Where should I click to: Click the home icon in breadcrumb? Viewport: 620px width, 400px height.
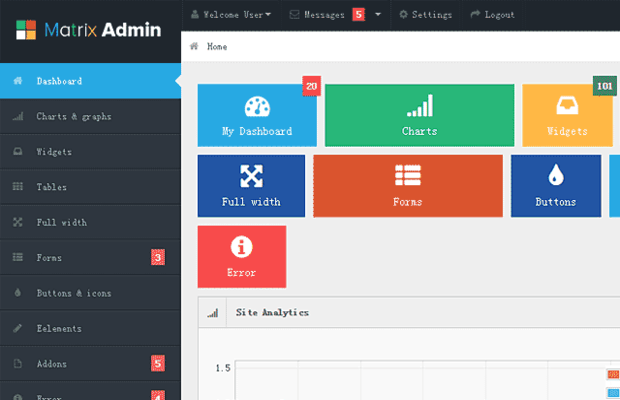[194, 46]
